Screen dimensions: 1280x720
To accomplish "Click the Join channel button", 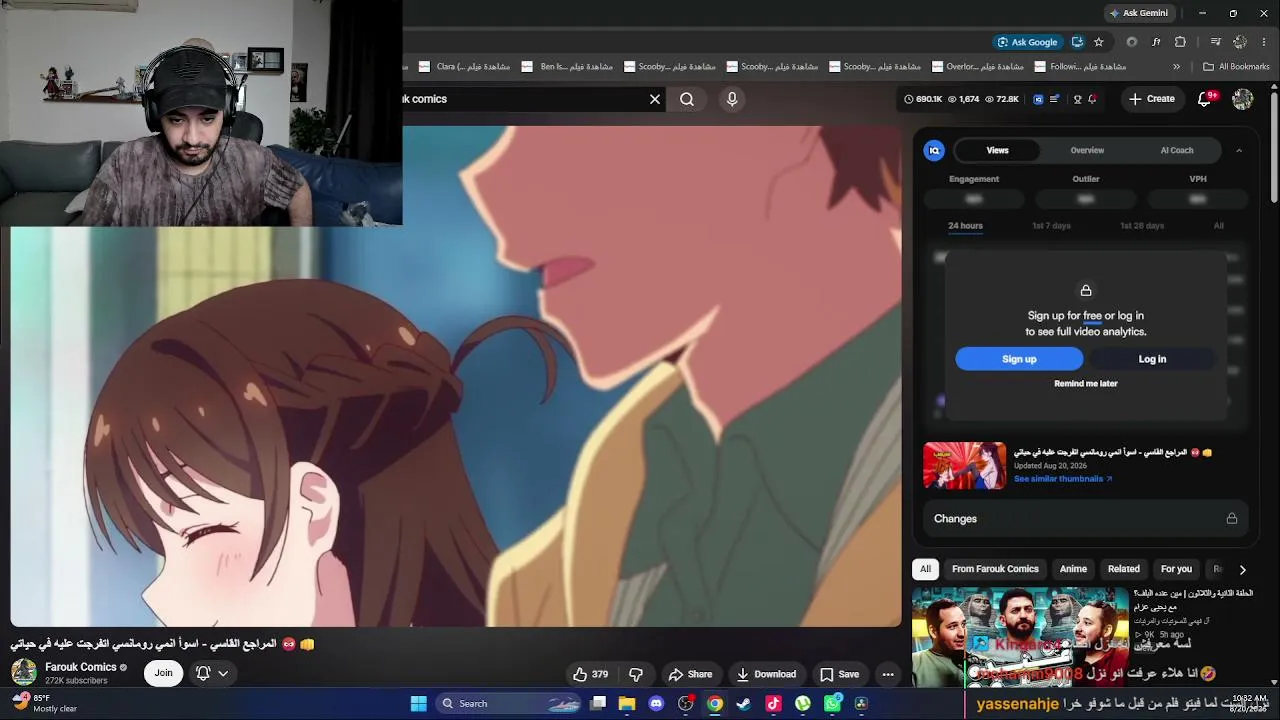I will pyautogui.click(x=163, y=673).
